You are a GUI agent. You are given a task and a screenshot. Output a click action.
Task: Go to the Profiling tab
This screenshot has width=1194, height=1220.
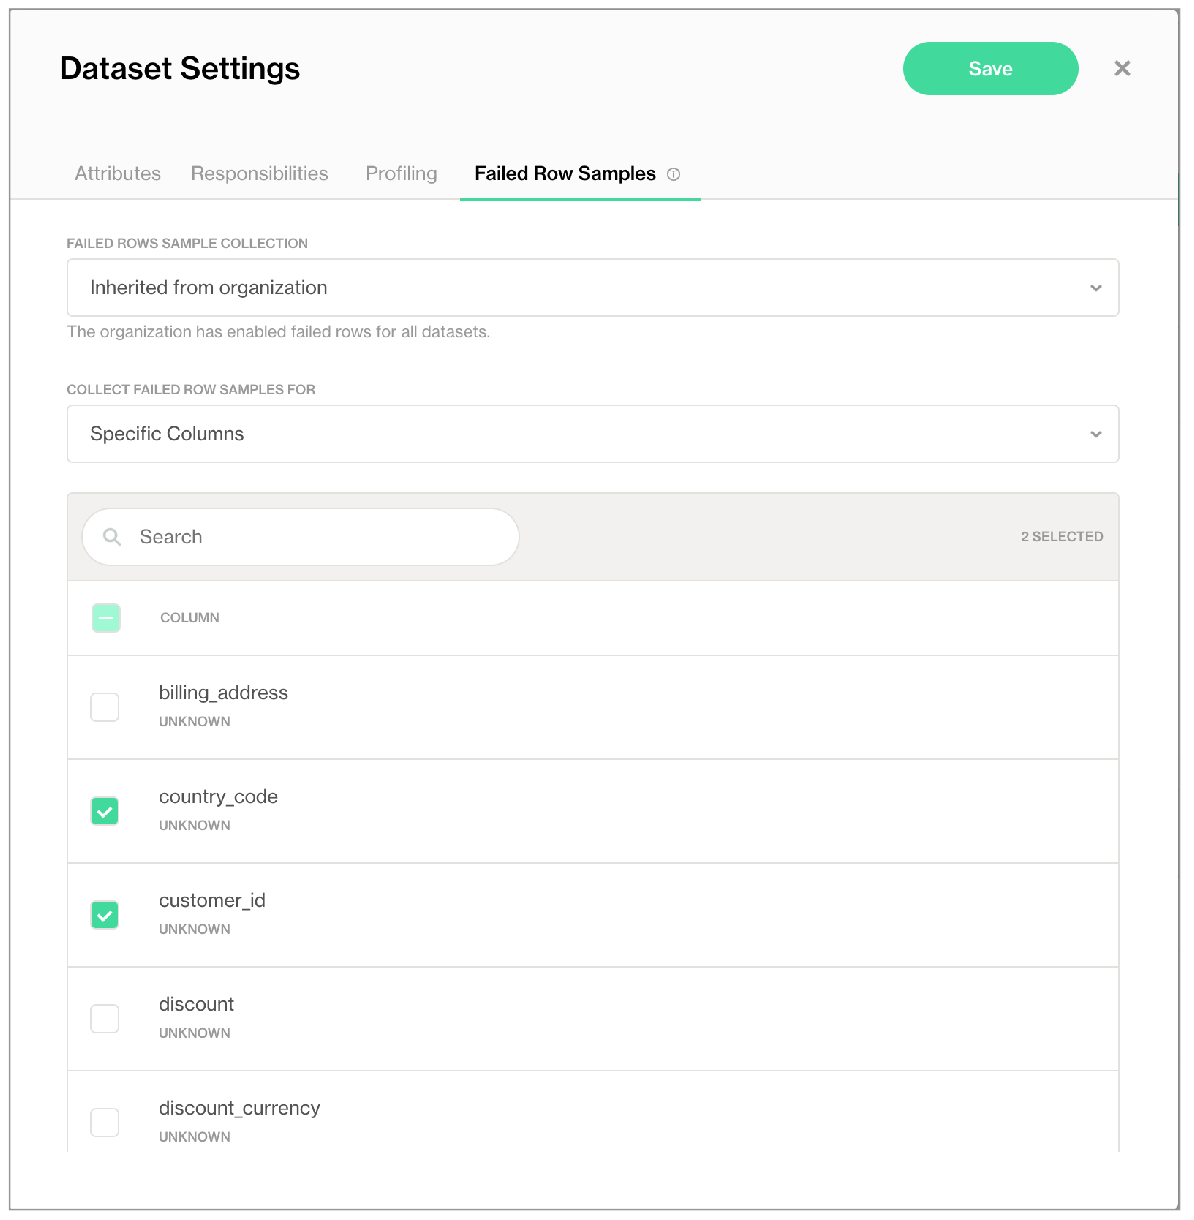401,174
